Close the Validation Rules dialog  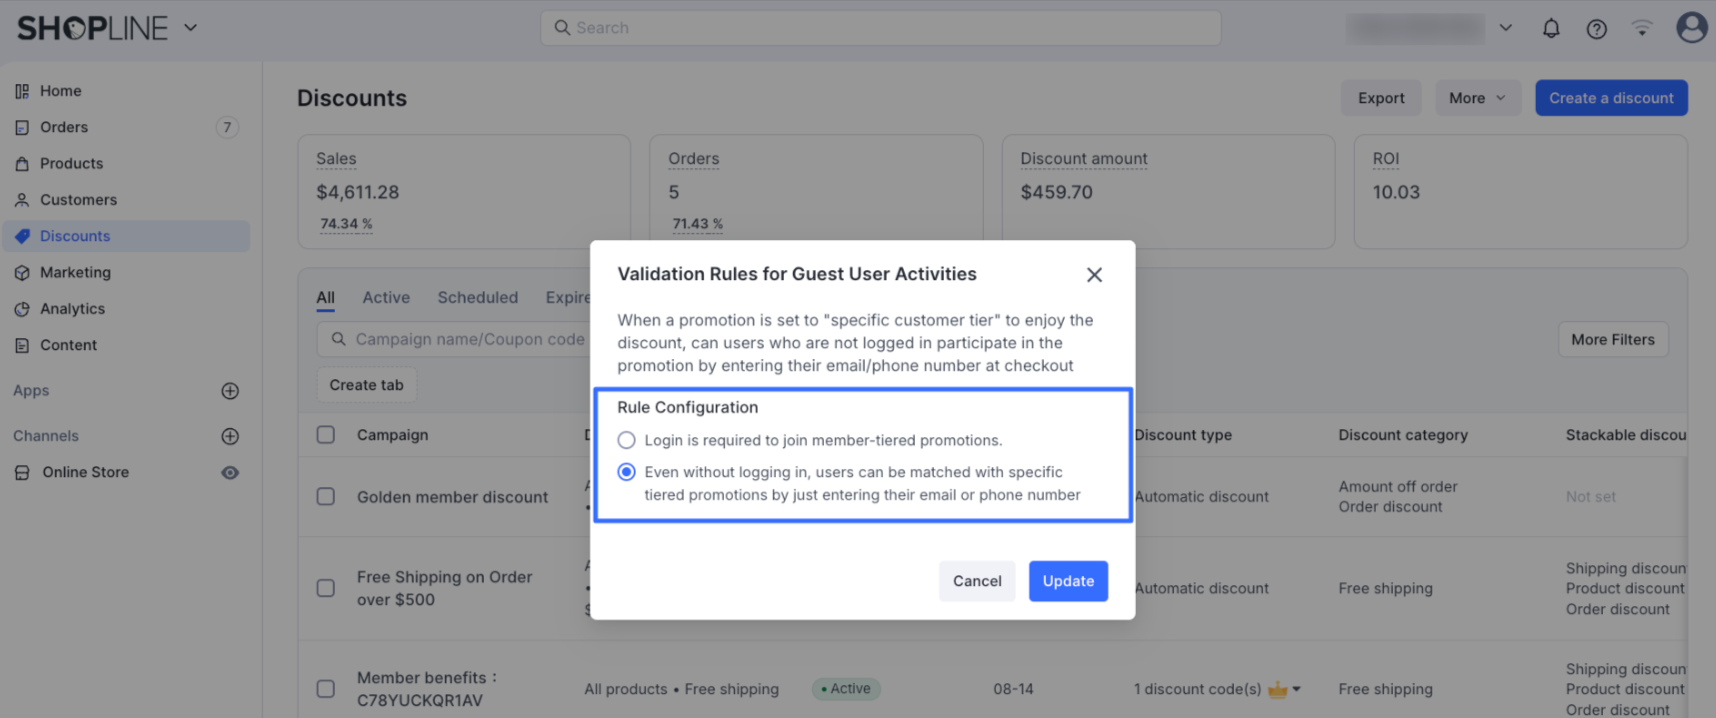click(x=1094, y=275)
